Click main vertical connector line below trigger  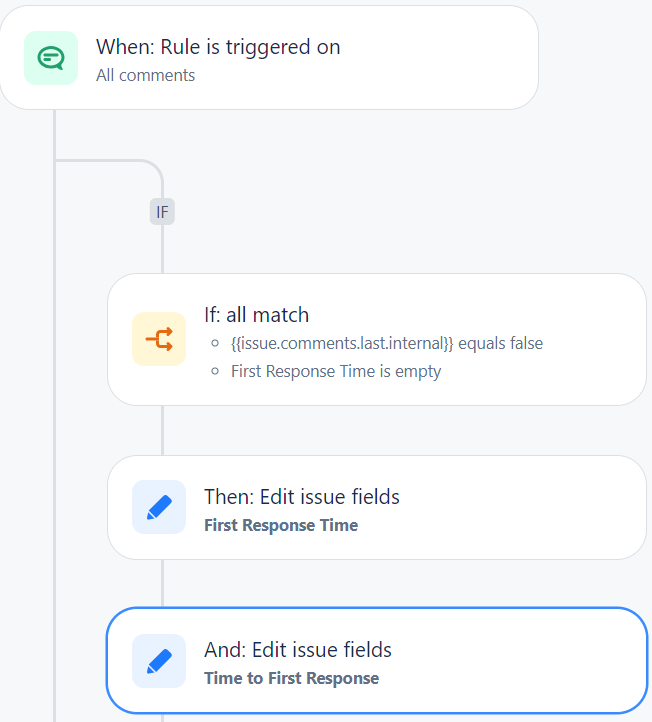54,414
